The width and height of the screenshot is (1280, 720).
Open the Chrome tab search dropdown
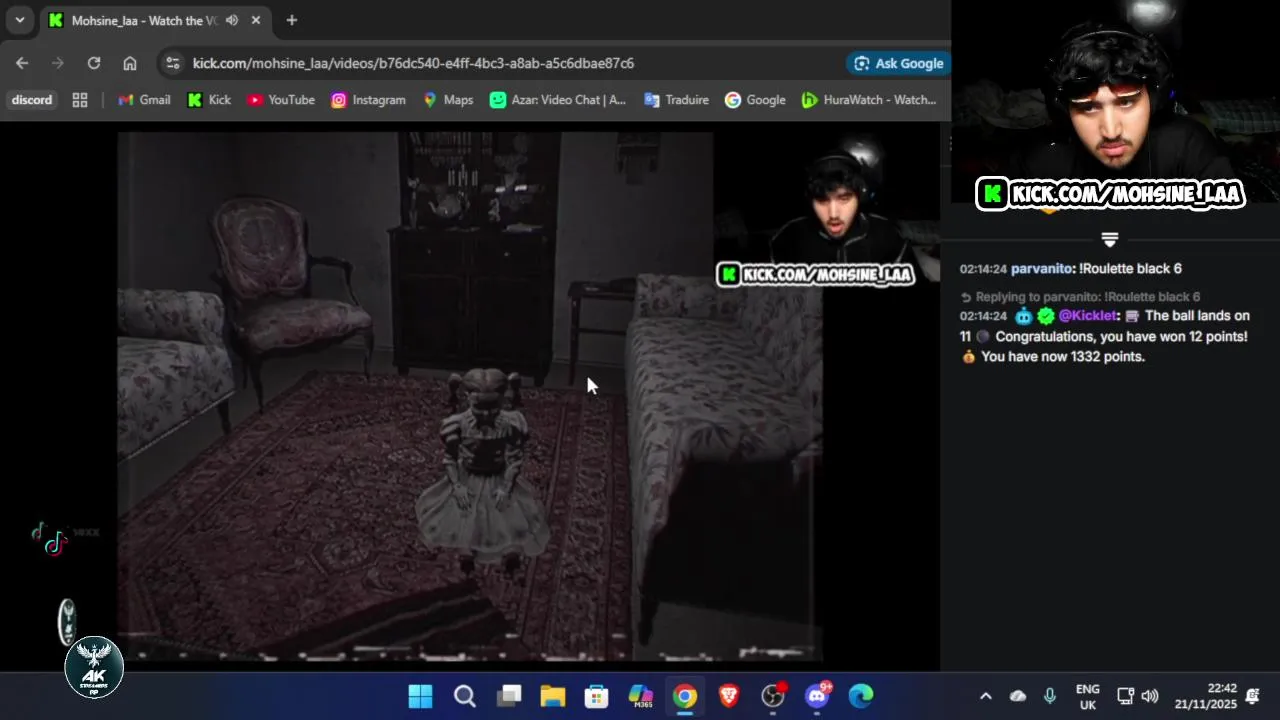point(19,20)
